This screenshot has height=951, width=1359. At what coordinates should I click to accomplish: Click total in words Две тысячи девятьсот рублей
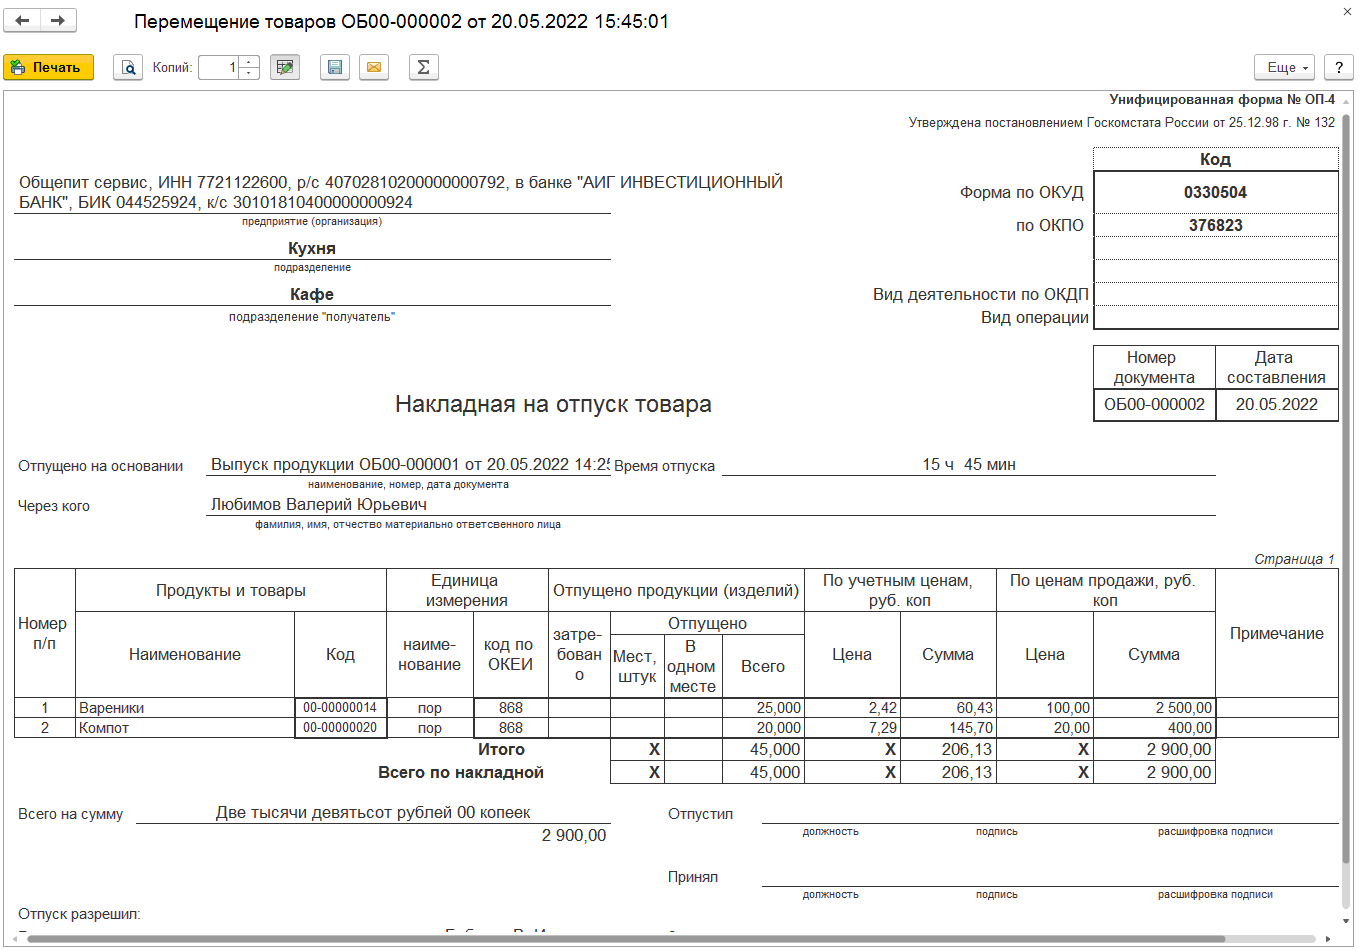coord(373,812)
